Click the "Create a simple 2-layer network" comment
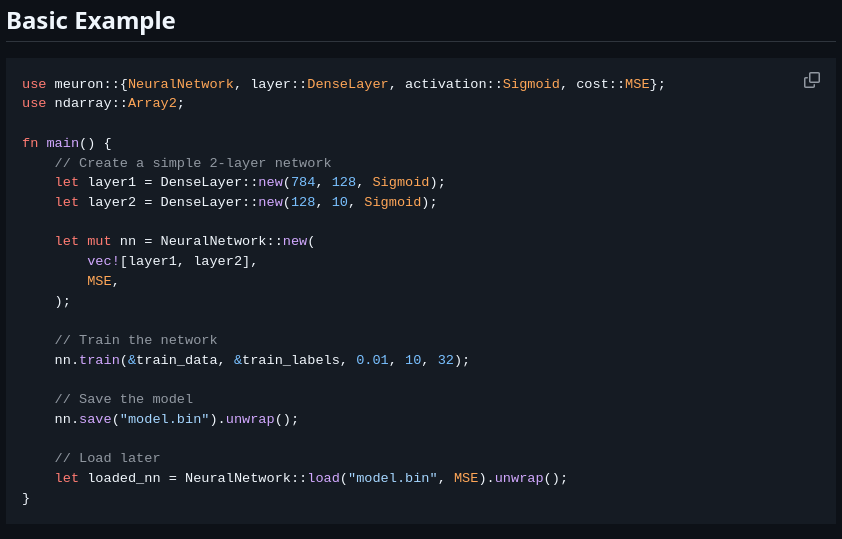 pyautogui.click(x=193, y=164)
